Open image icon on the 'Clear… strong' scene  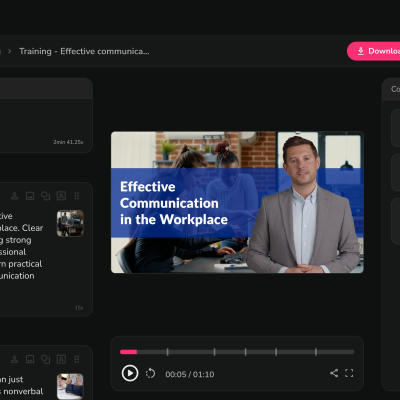tap(30, 196)
